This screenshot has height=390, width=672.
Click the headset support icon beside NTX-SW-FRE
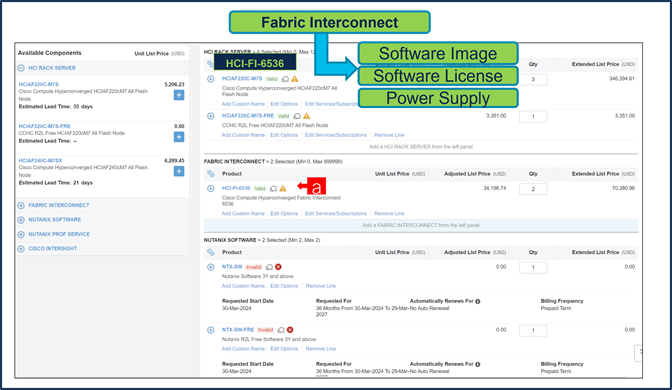point(281,330)
